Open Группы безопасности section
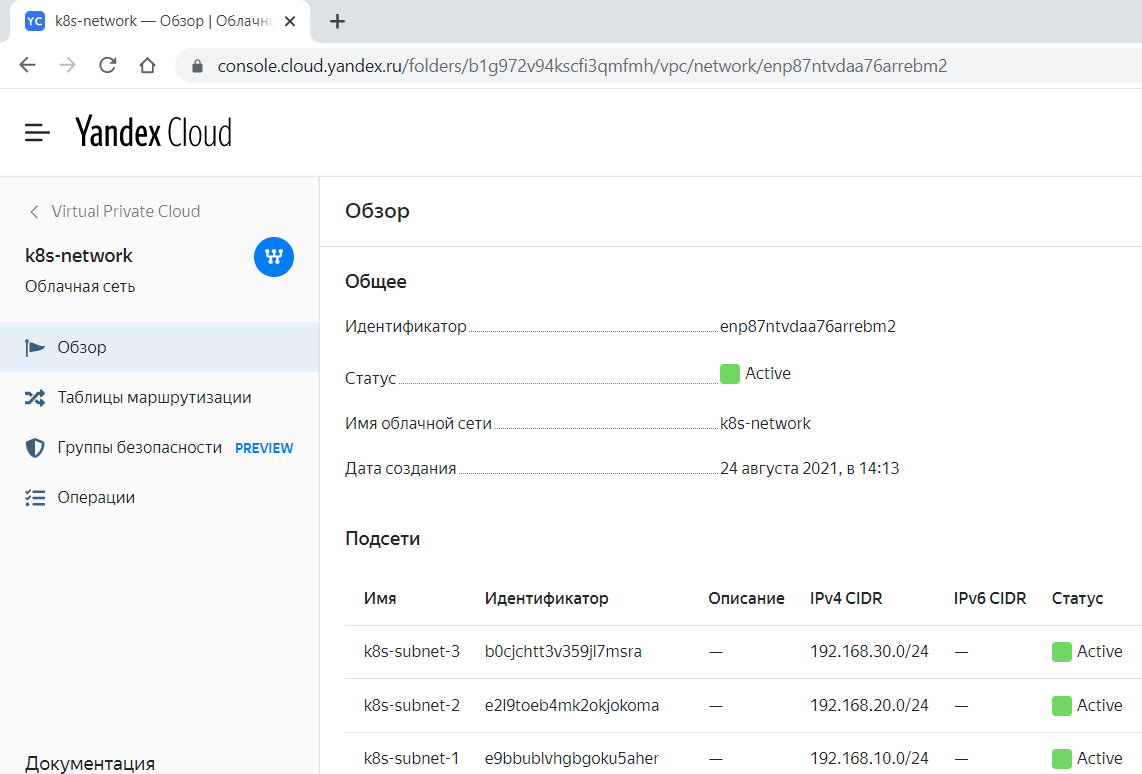The height and width of the screenshot is (774, 1142). (x=140, y=448)
